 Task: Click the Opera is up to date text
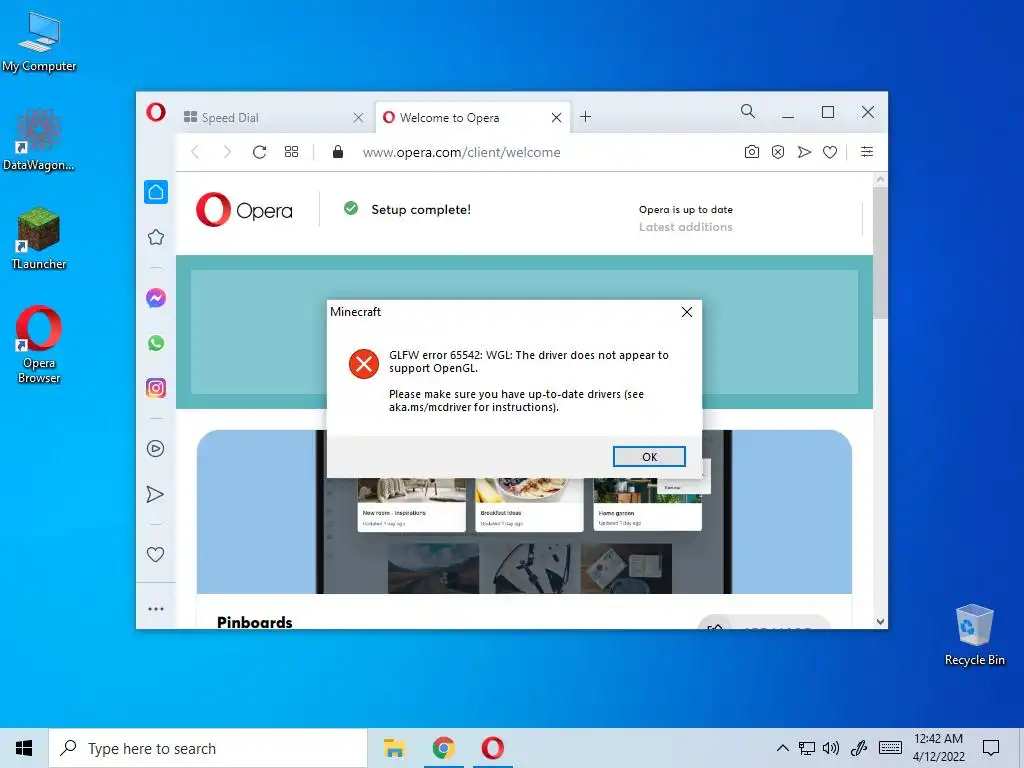[x=685, y=210]
